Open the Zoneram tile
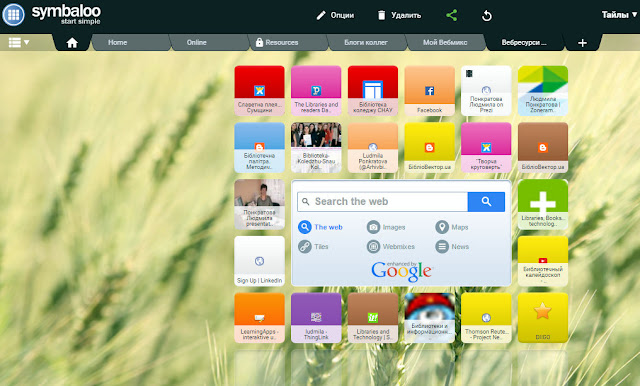 [x=543, y=91]
